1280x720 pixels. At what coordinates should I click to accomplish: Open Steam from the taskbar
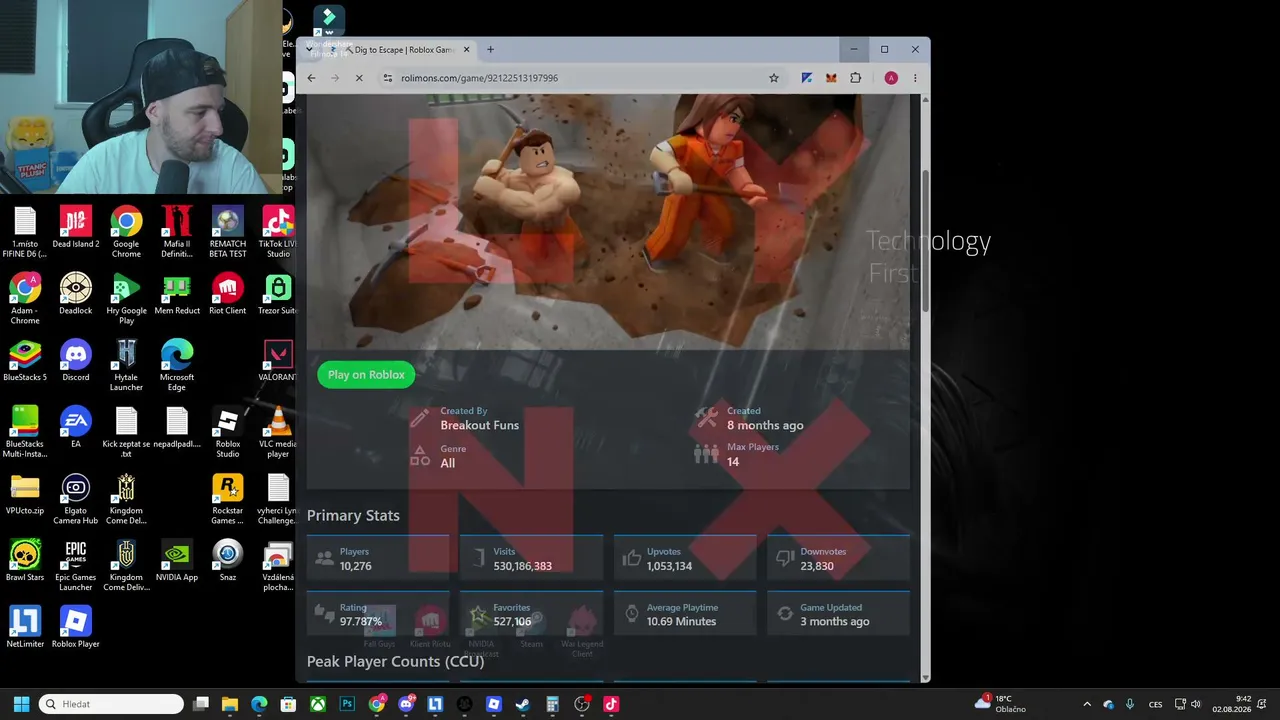click(523, 704)
